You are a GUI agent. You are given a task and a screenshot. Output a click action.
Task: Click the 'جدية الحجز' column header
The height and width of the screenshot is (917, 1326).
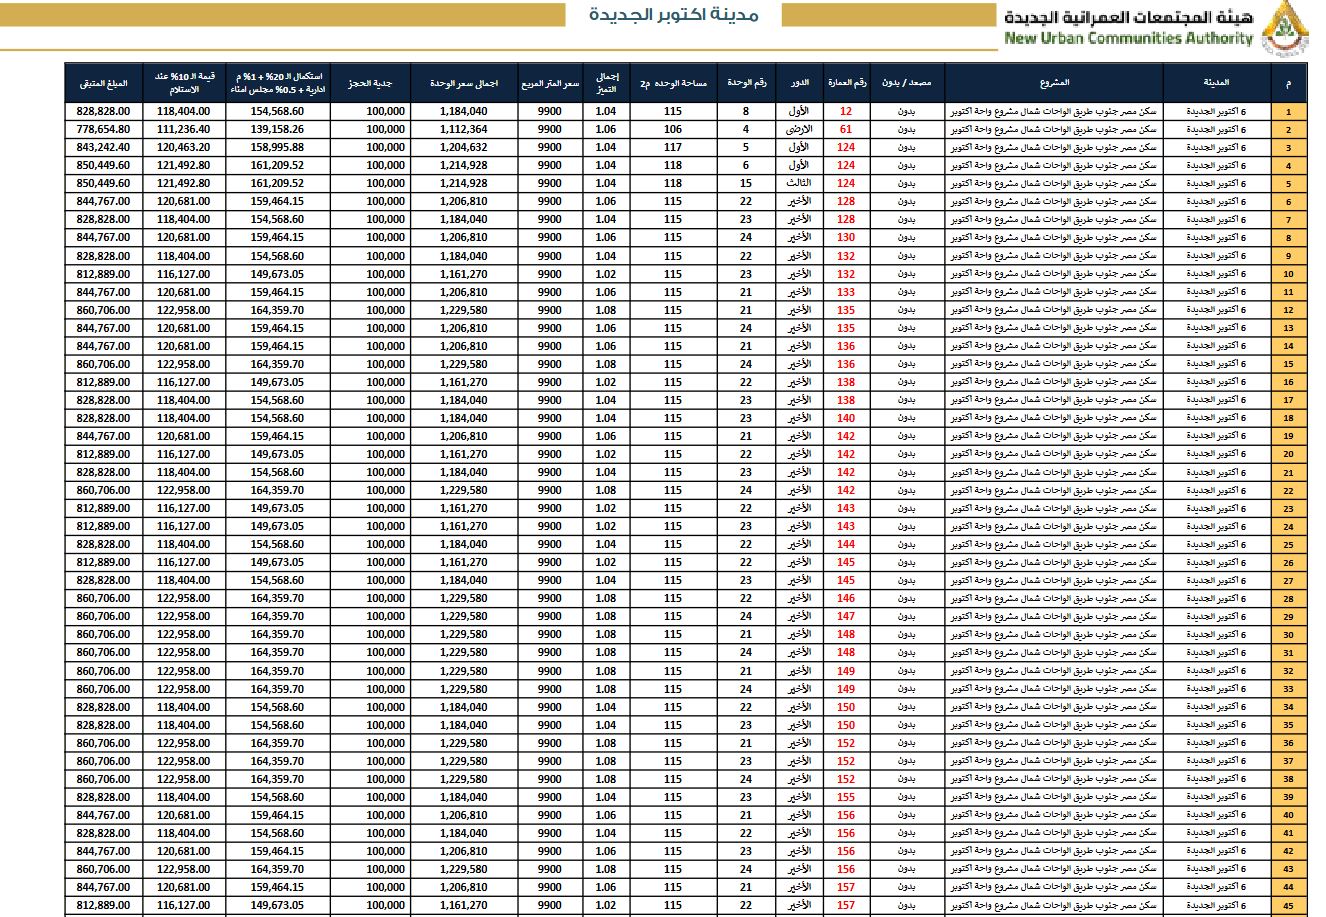369,83
